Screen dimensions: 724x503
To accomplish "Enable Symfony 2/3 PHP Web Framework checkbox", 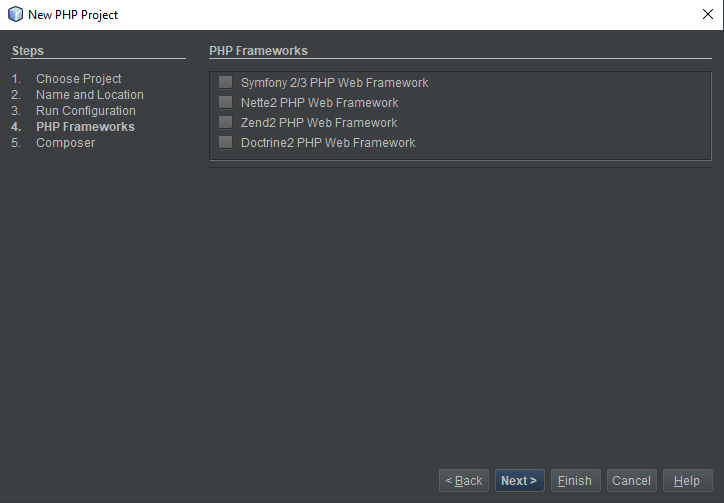I will (225, 82).
